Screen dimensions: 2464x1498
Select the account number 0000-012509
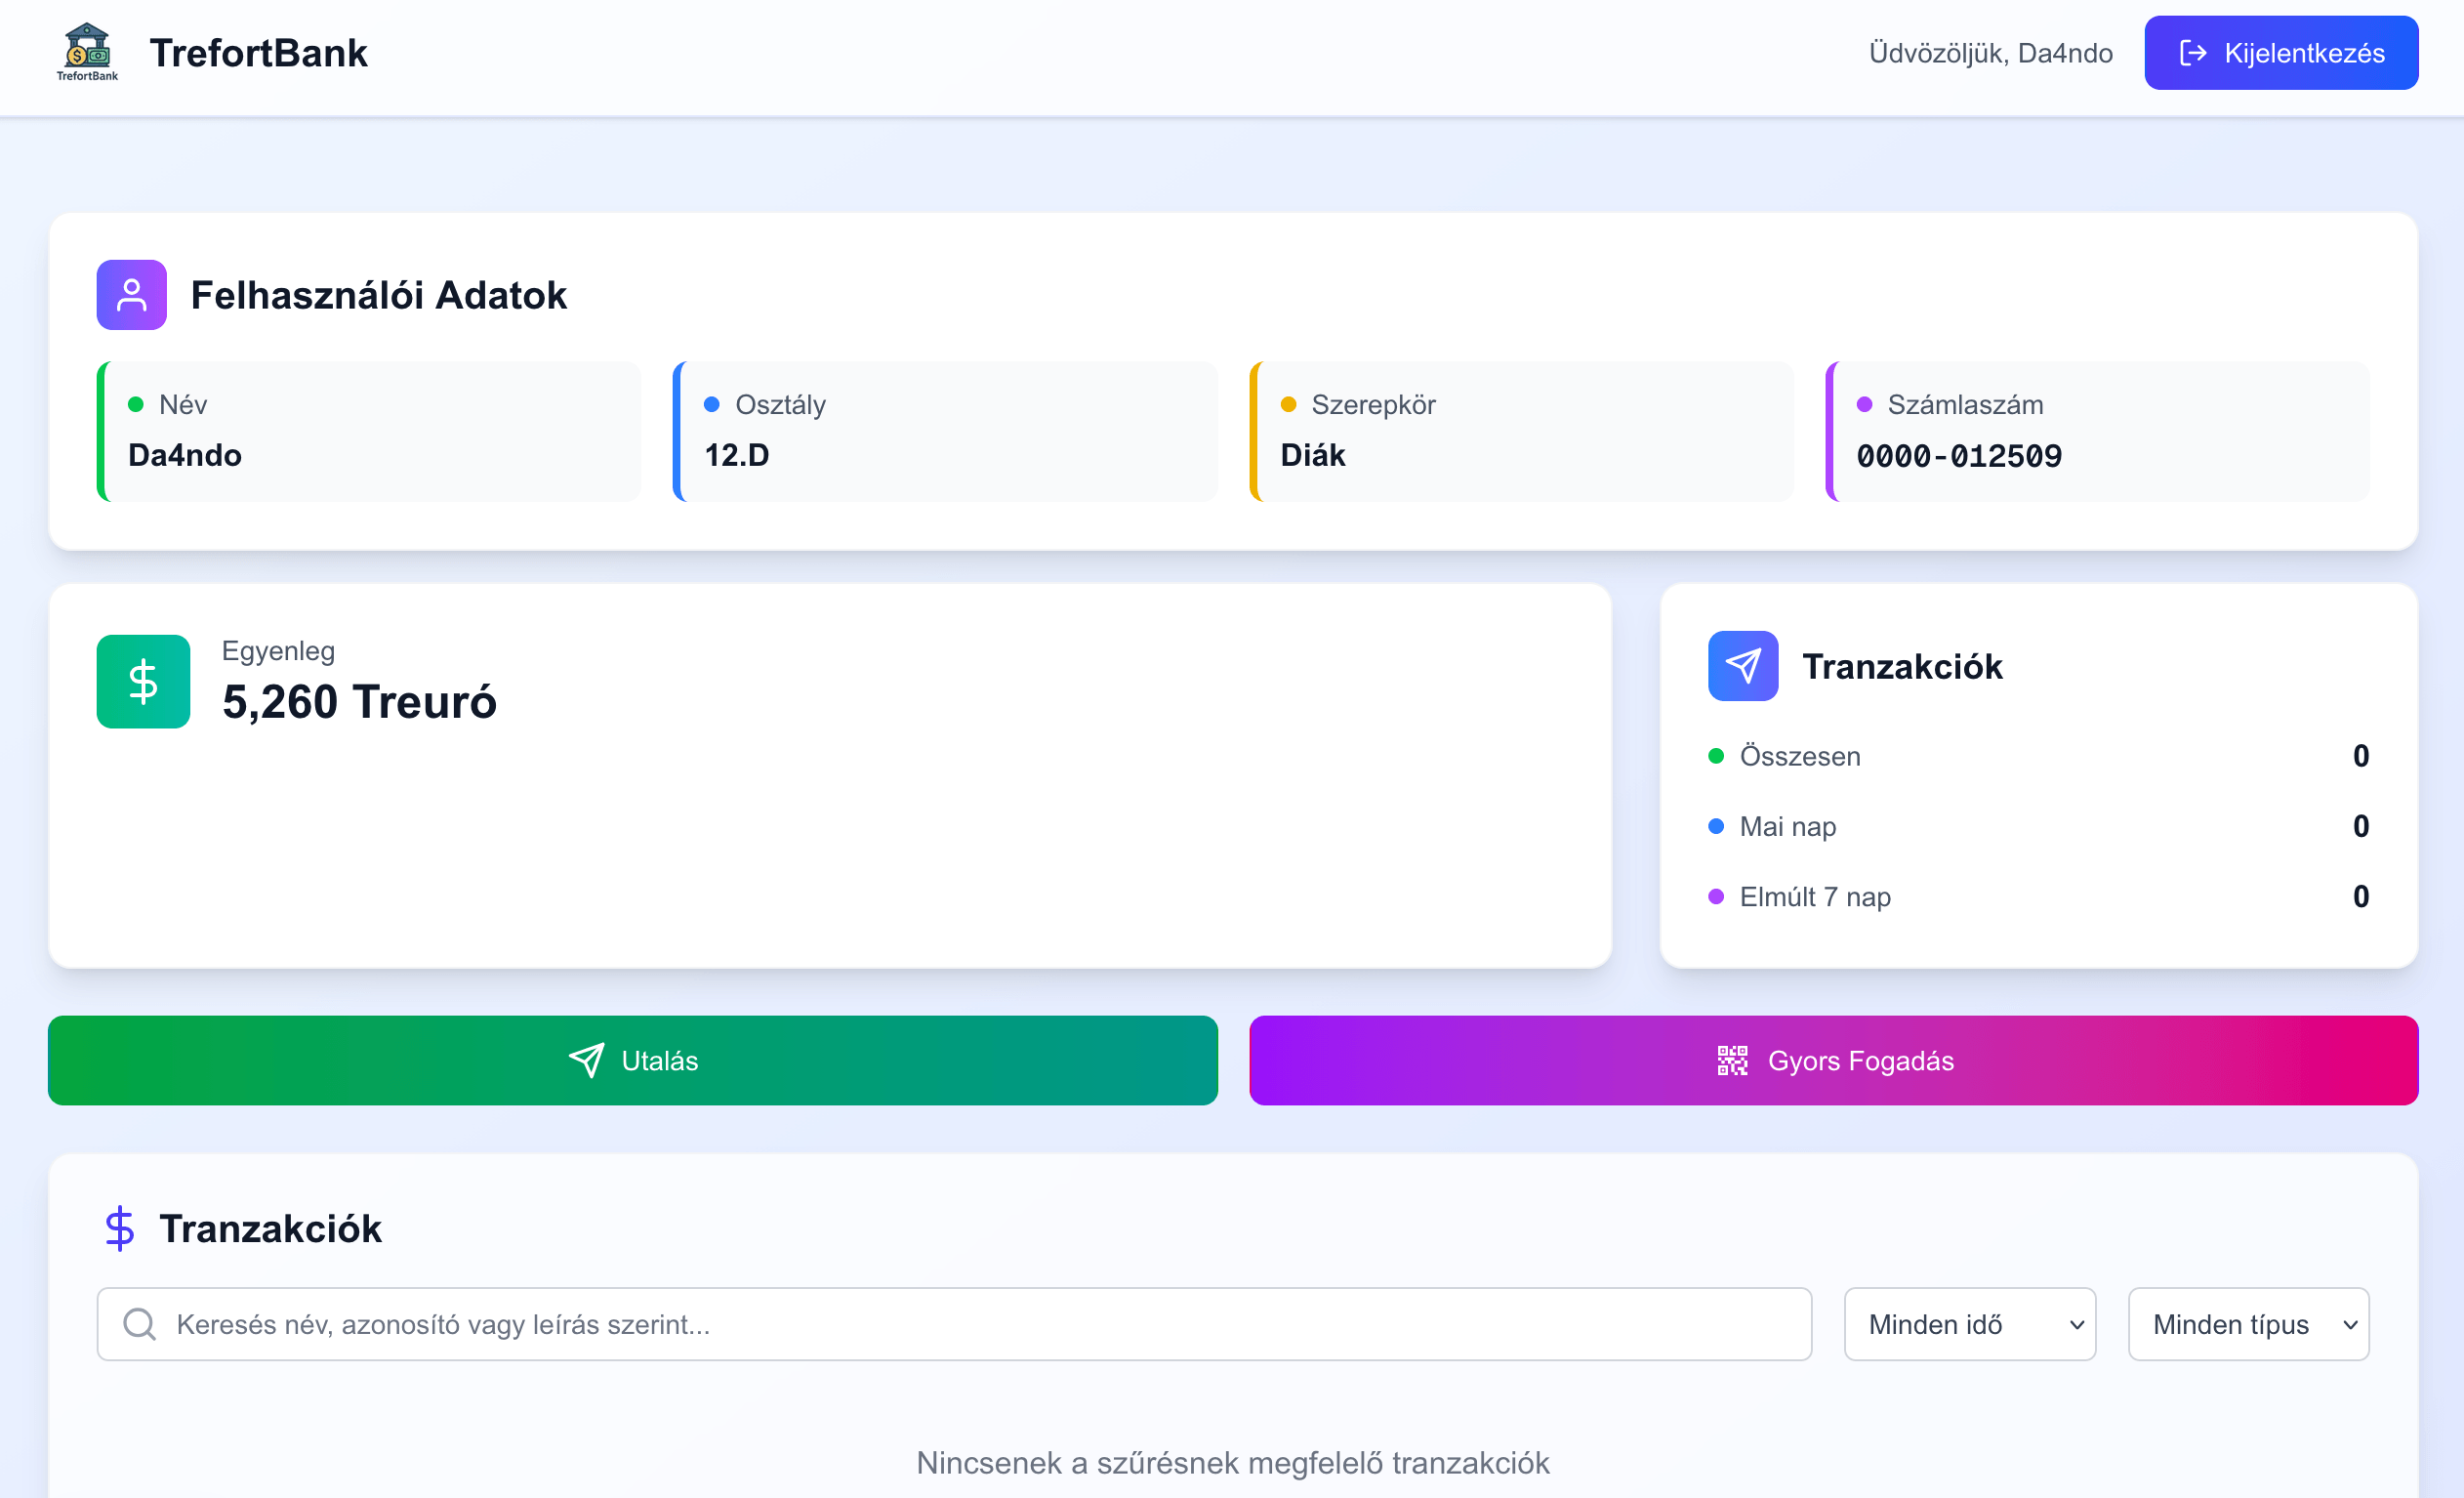tap(1959, 455)
